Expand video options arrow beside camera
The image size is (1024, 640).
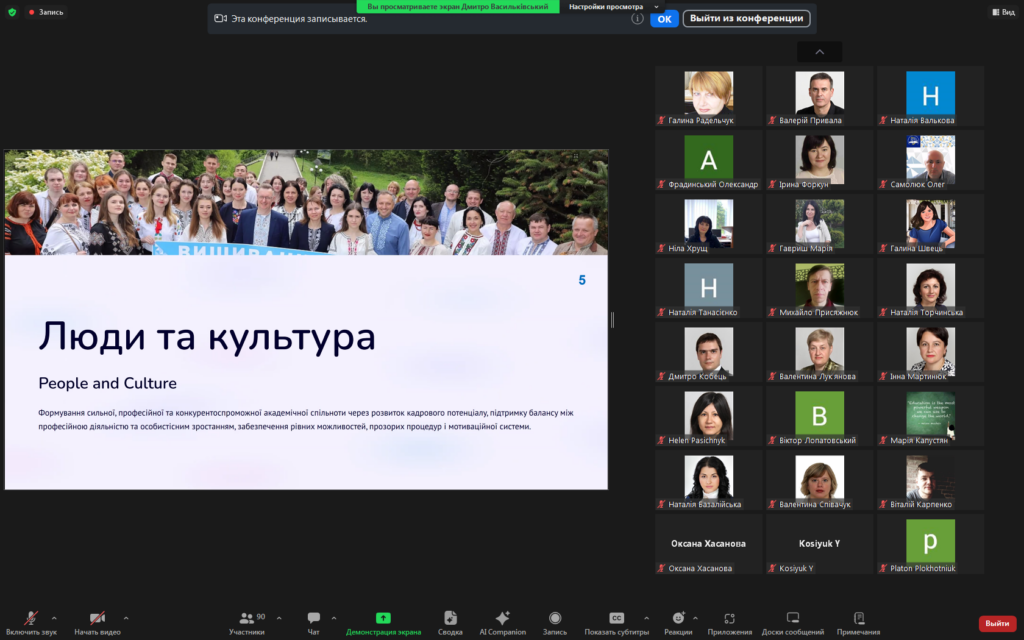tap(125, 618)
